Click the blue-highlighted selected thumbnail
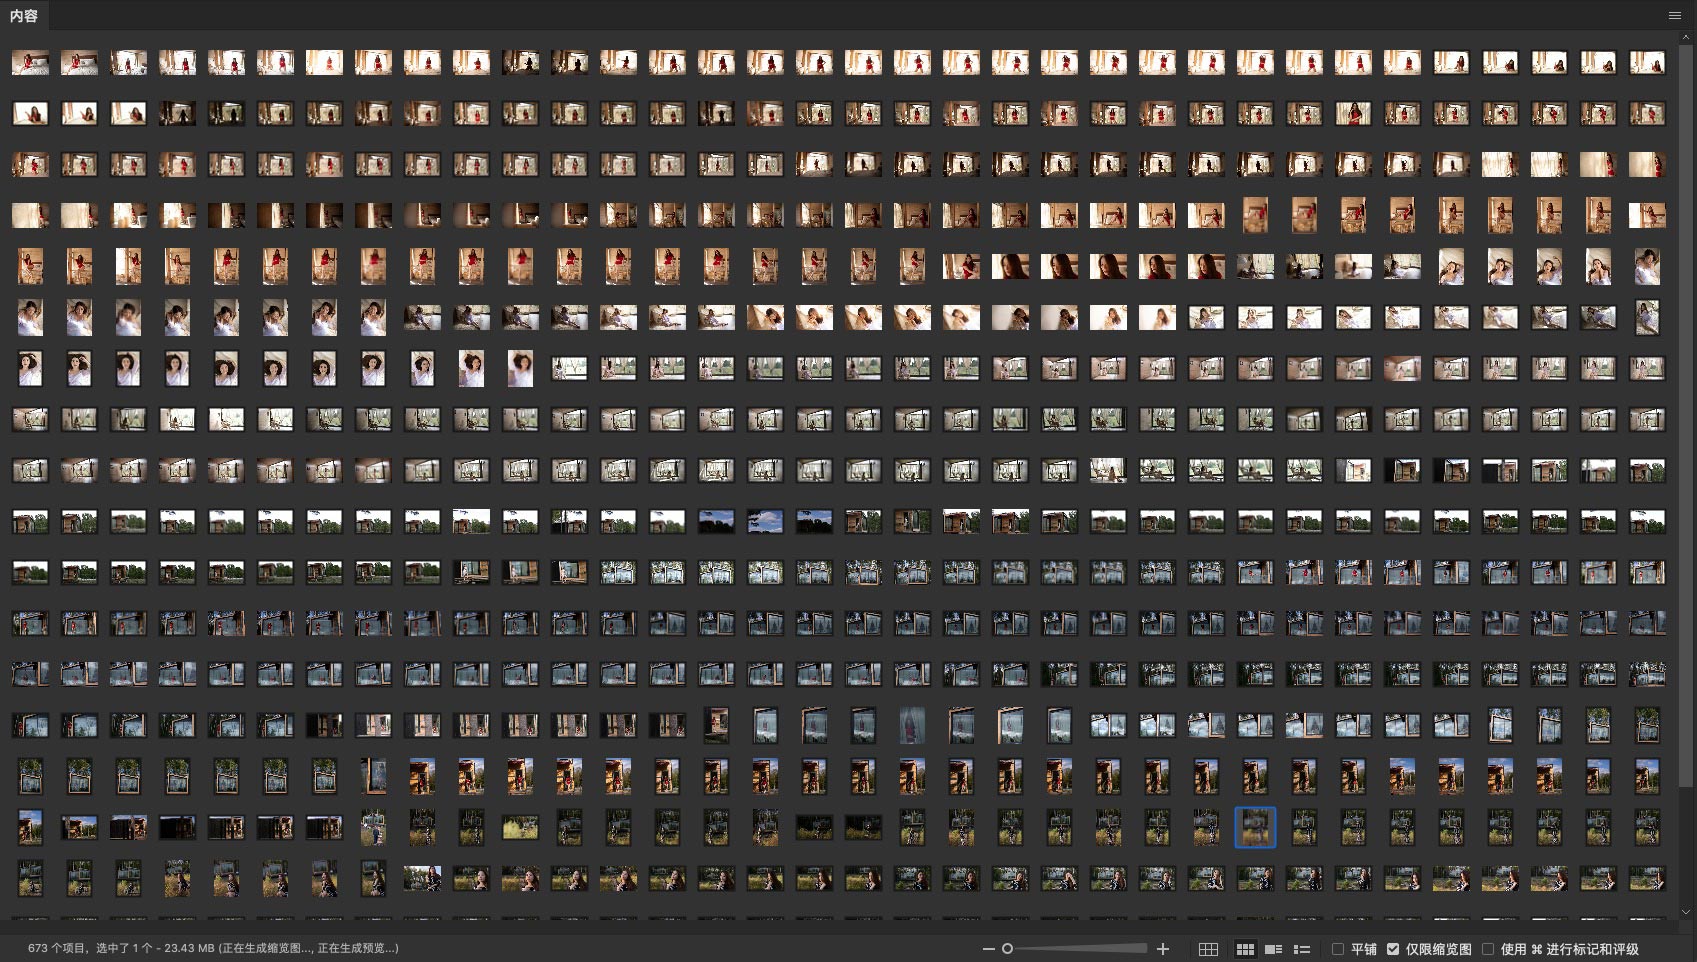Screen dimensions: 1697x962 tap(1255, 828)
